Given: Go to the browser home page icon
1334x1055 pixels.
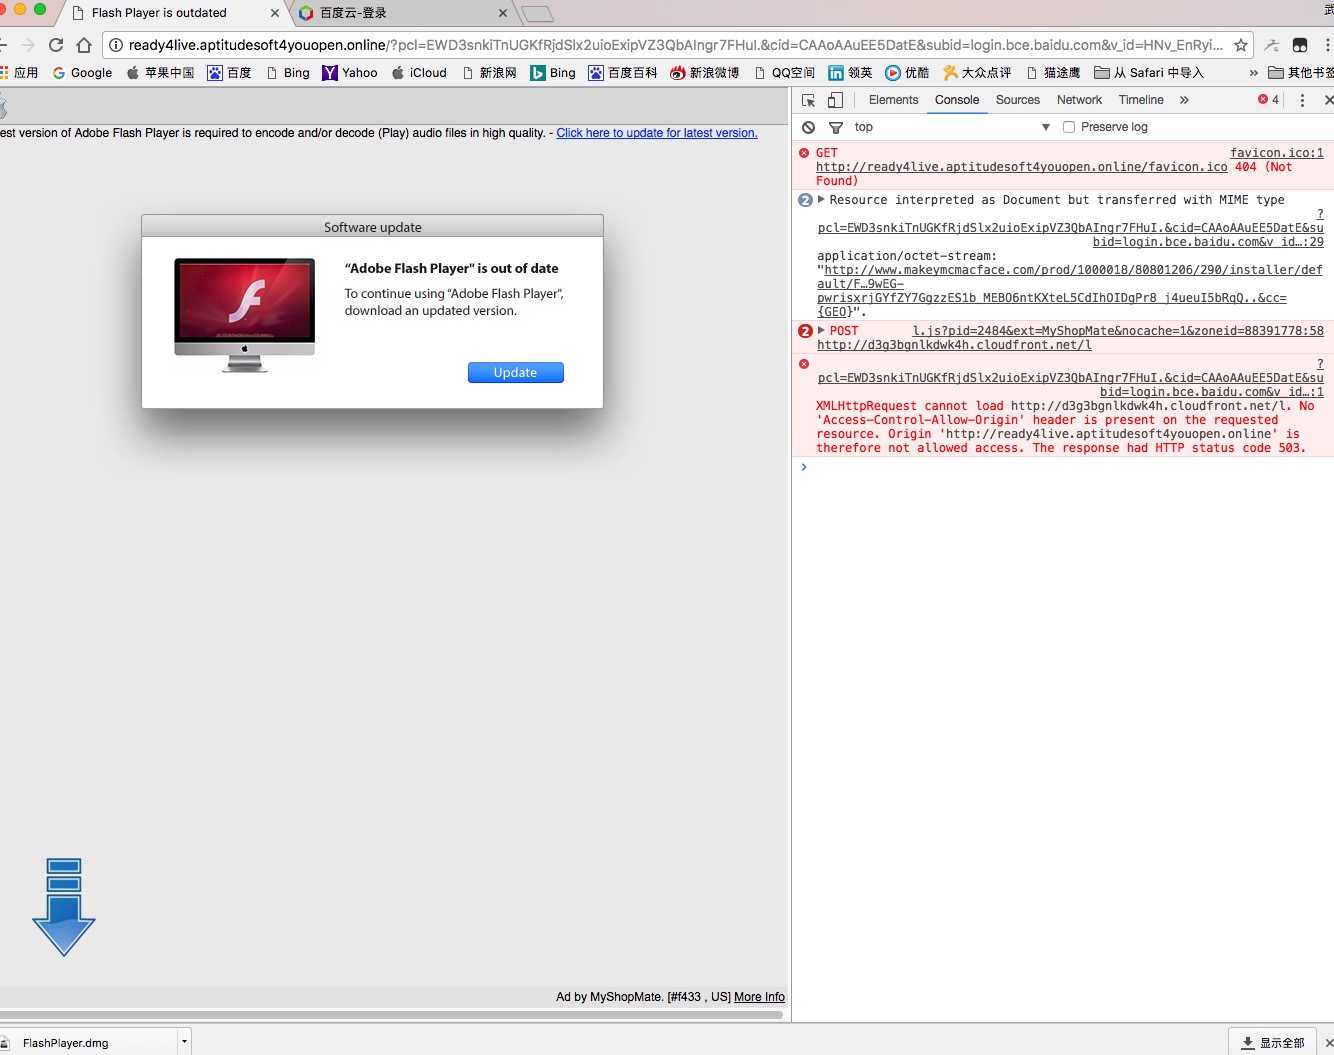Looking at the screenshot, I should click(84, 45).
